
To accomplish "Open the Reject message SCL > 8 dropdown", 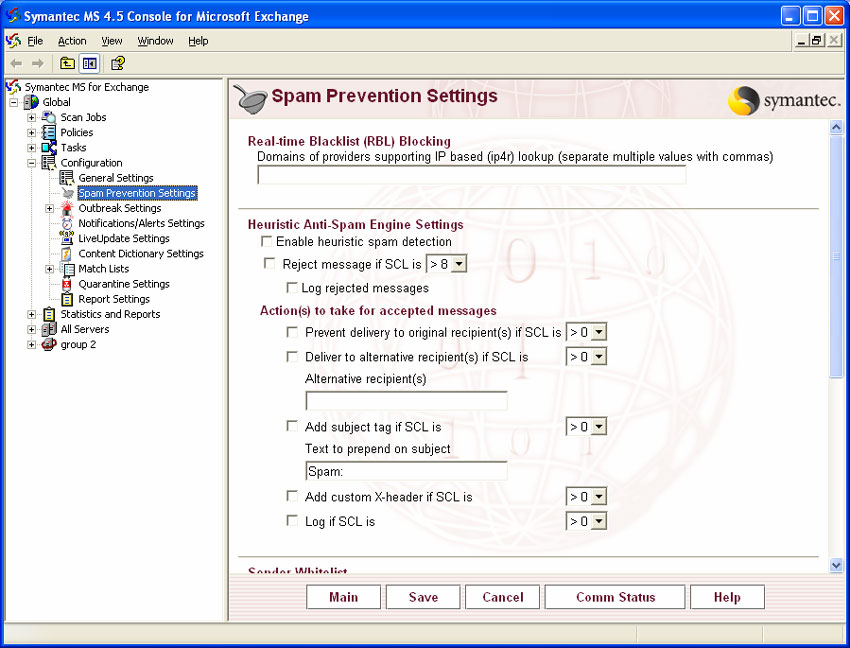I will click(x=459, y=264).
